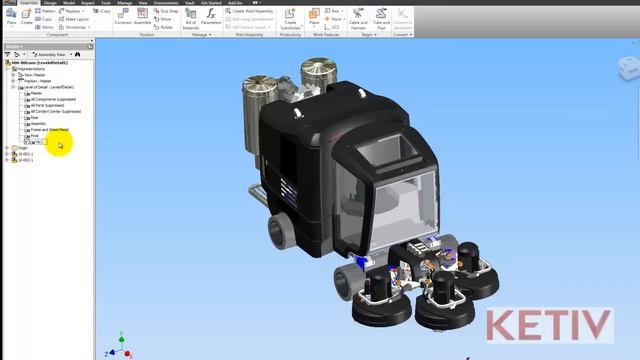Open the Add-Ins ribbon tab
This screenshot has width=640, height=360.
point(235,2)
